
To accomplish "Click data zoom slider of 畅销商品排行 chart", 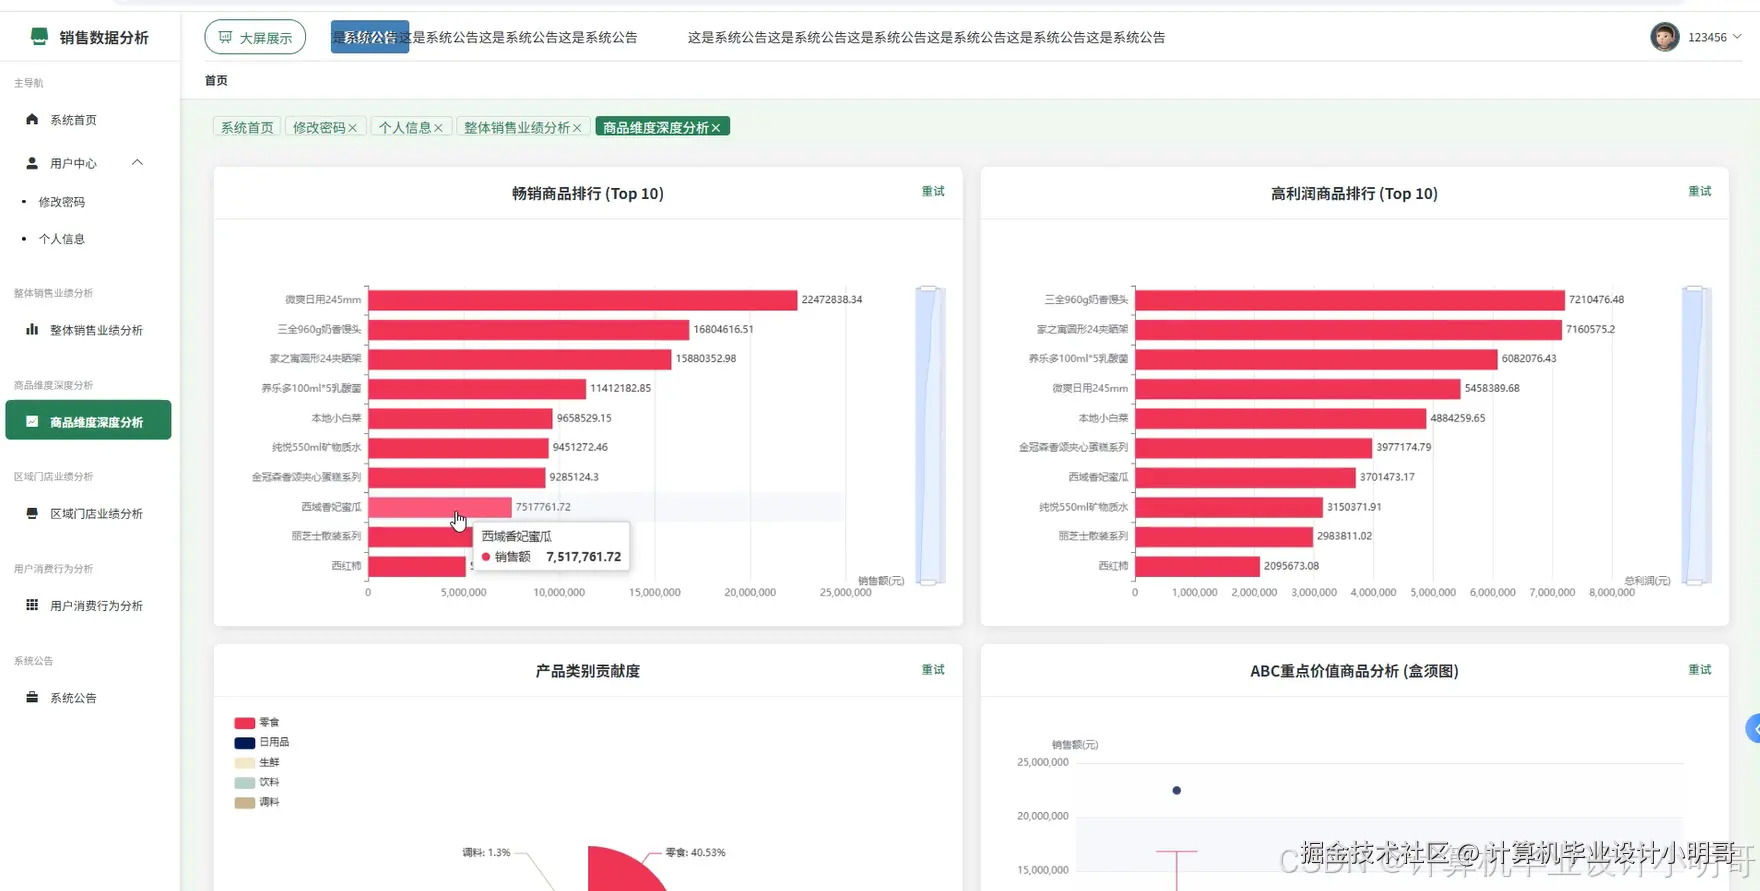I will tap(929, 435).
